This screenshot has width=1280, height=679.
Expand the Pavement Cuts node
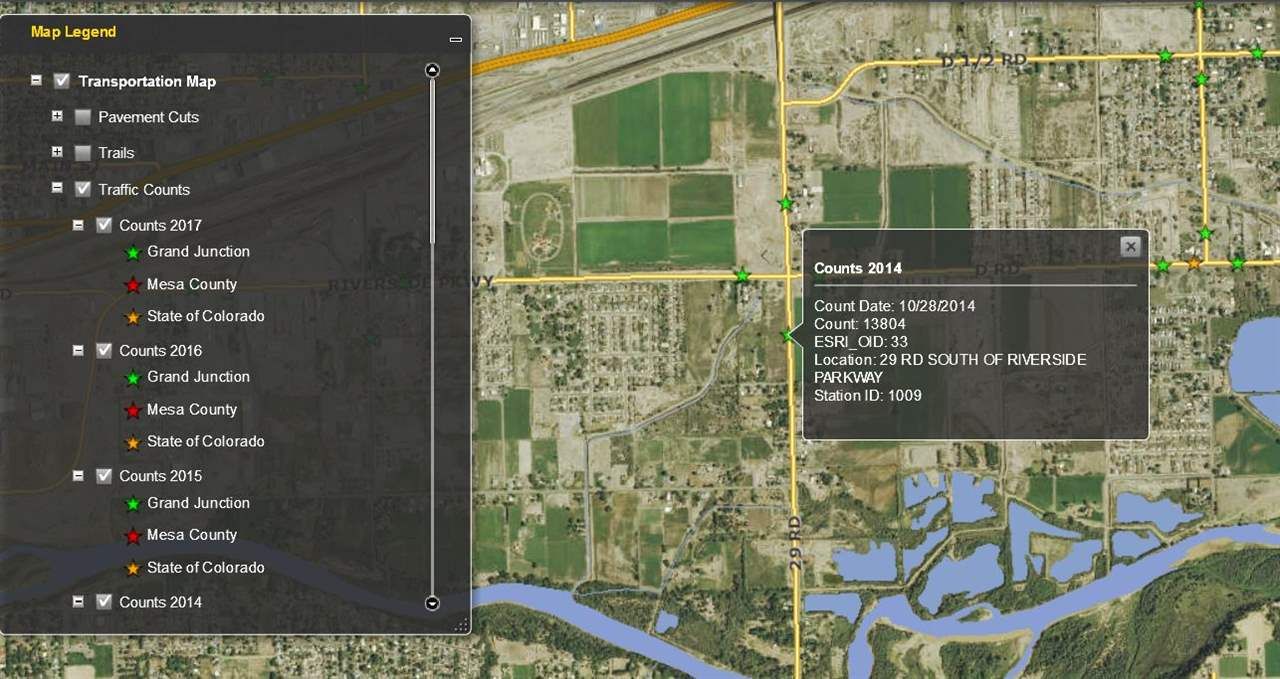pyautogui.click(x=57, y=116)
